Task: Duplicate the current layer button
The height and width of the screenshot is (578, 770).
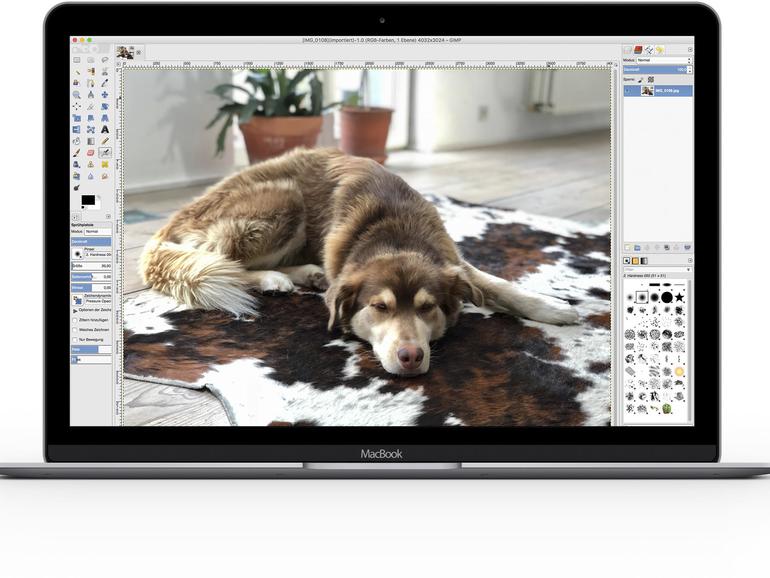Action: (x=667, y=248)
